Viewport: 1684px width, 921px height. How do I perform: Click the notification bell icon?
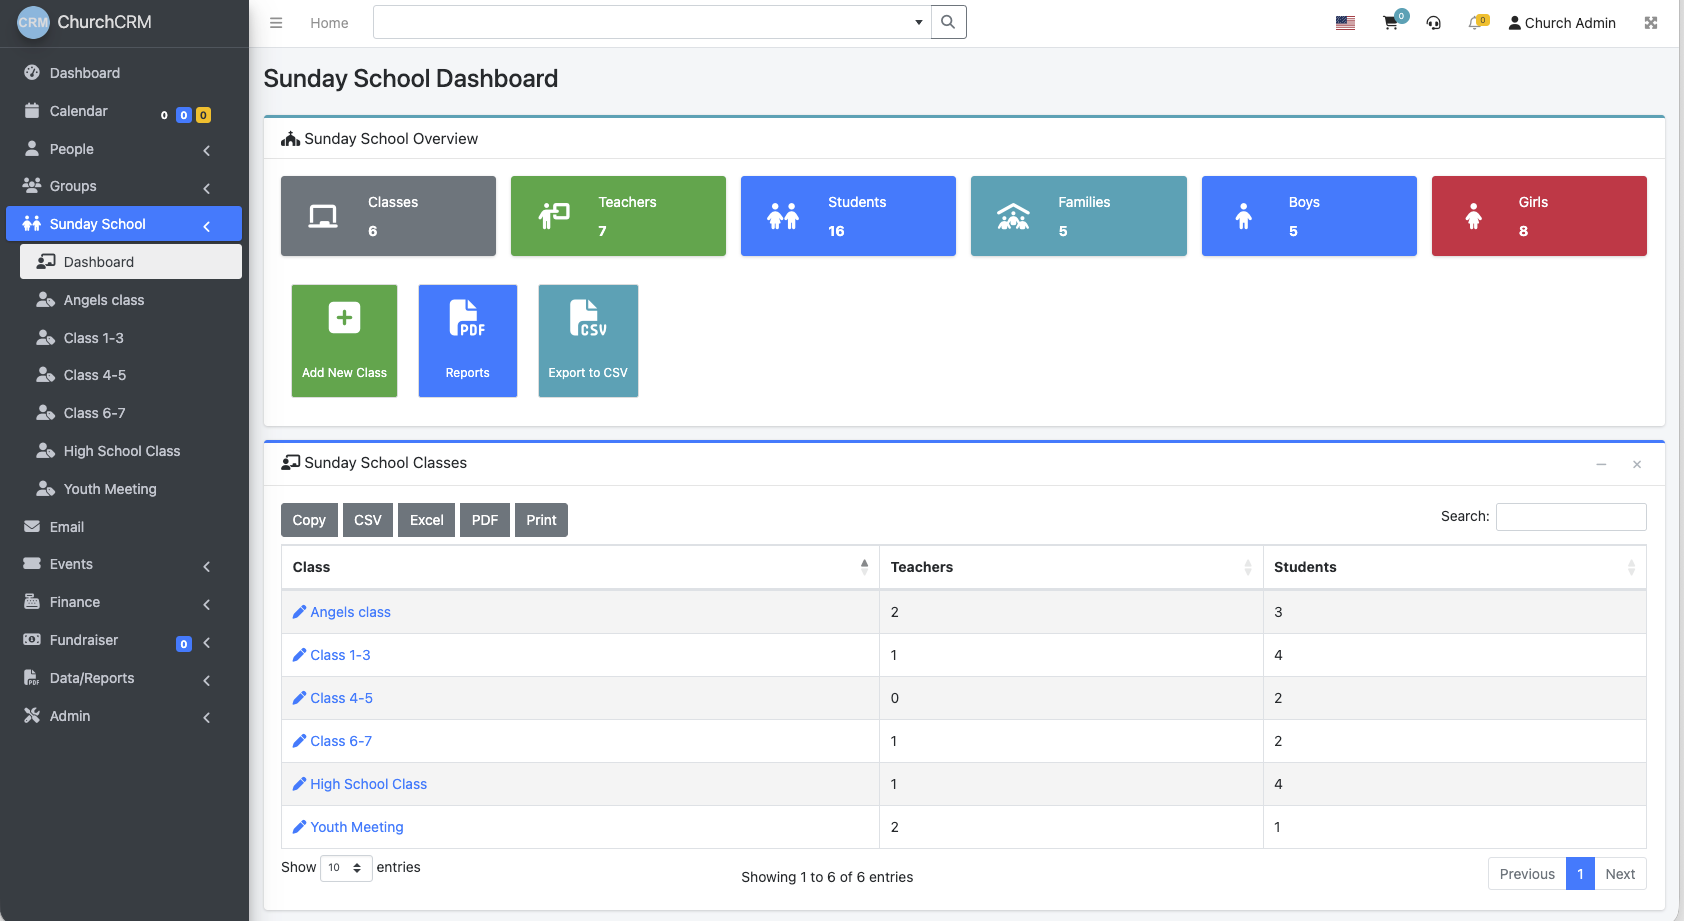(x=1475, y=23)
